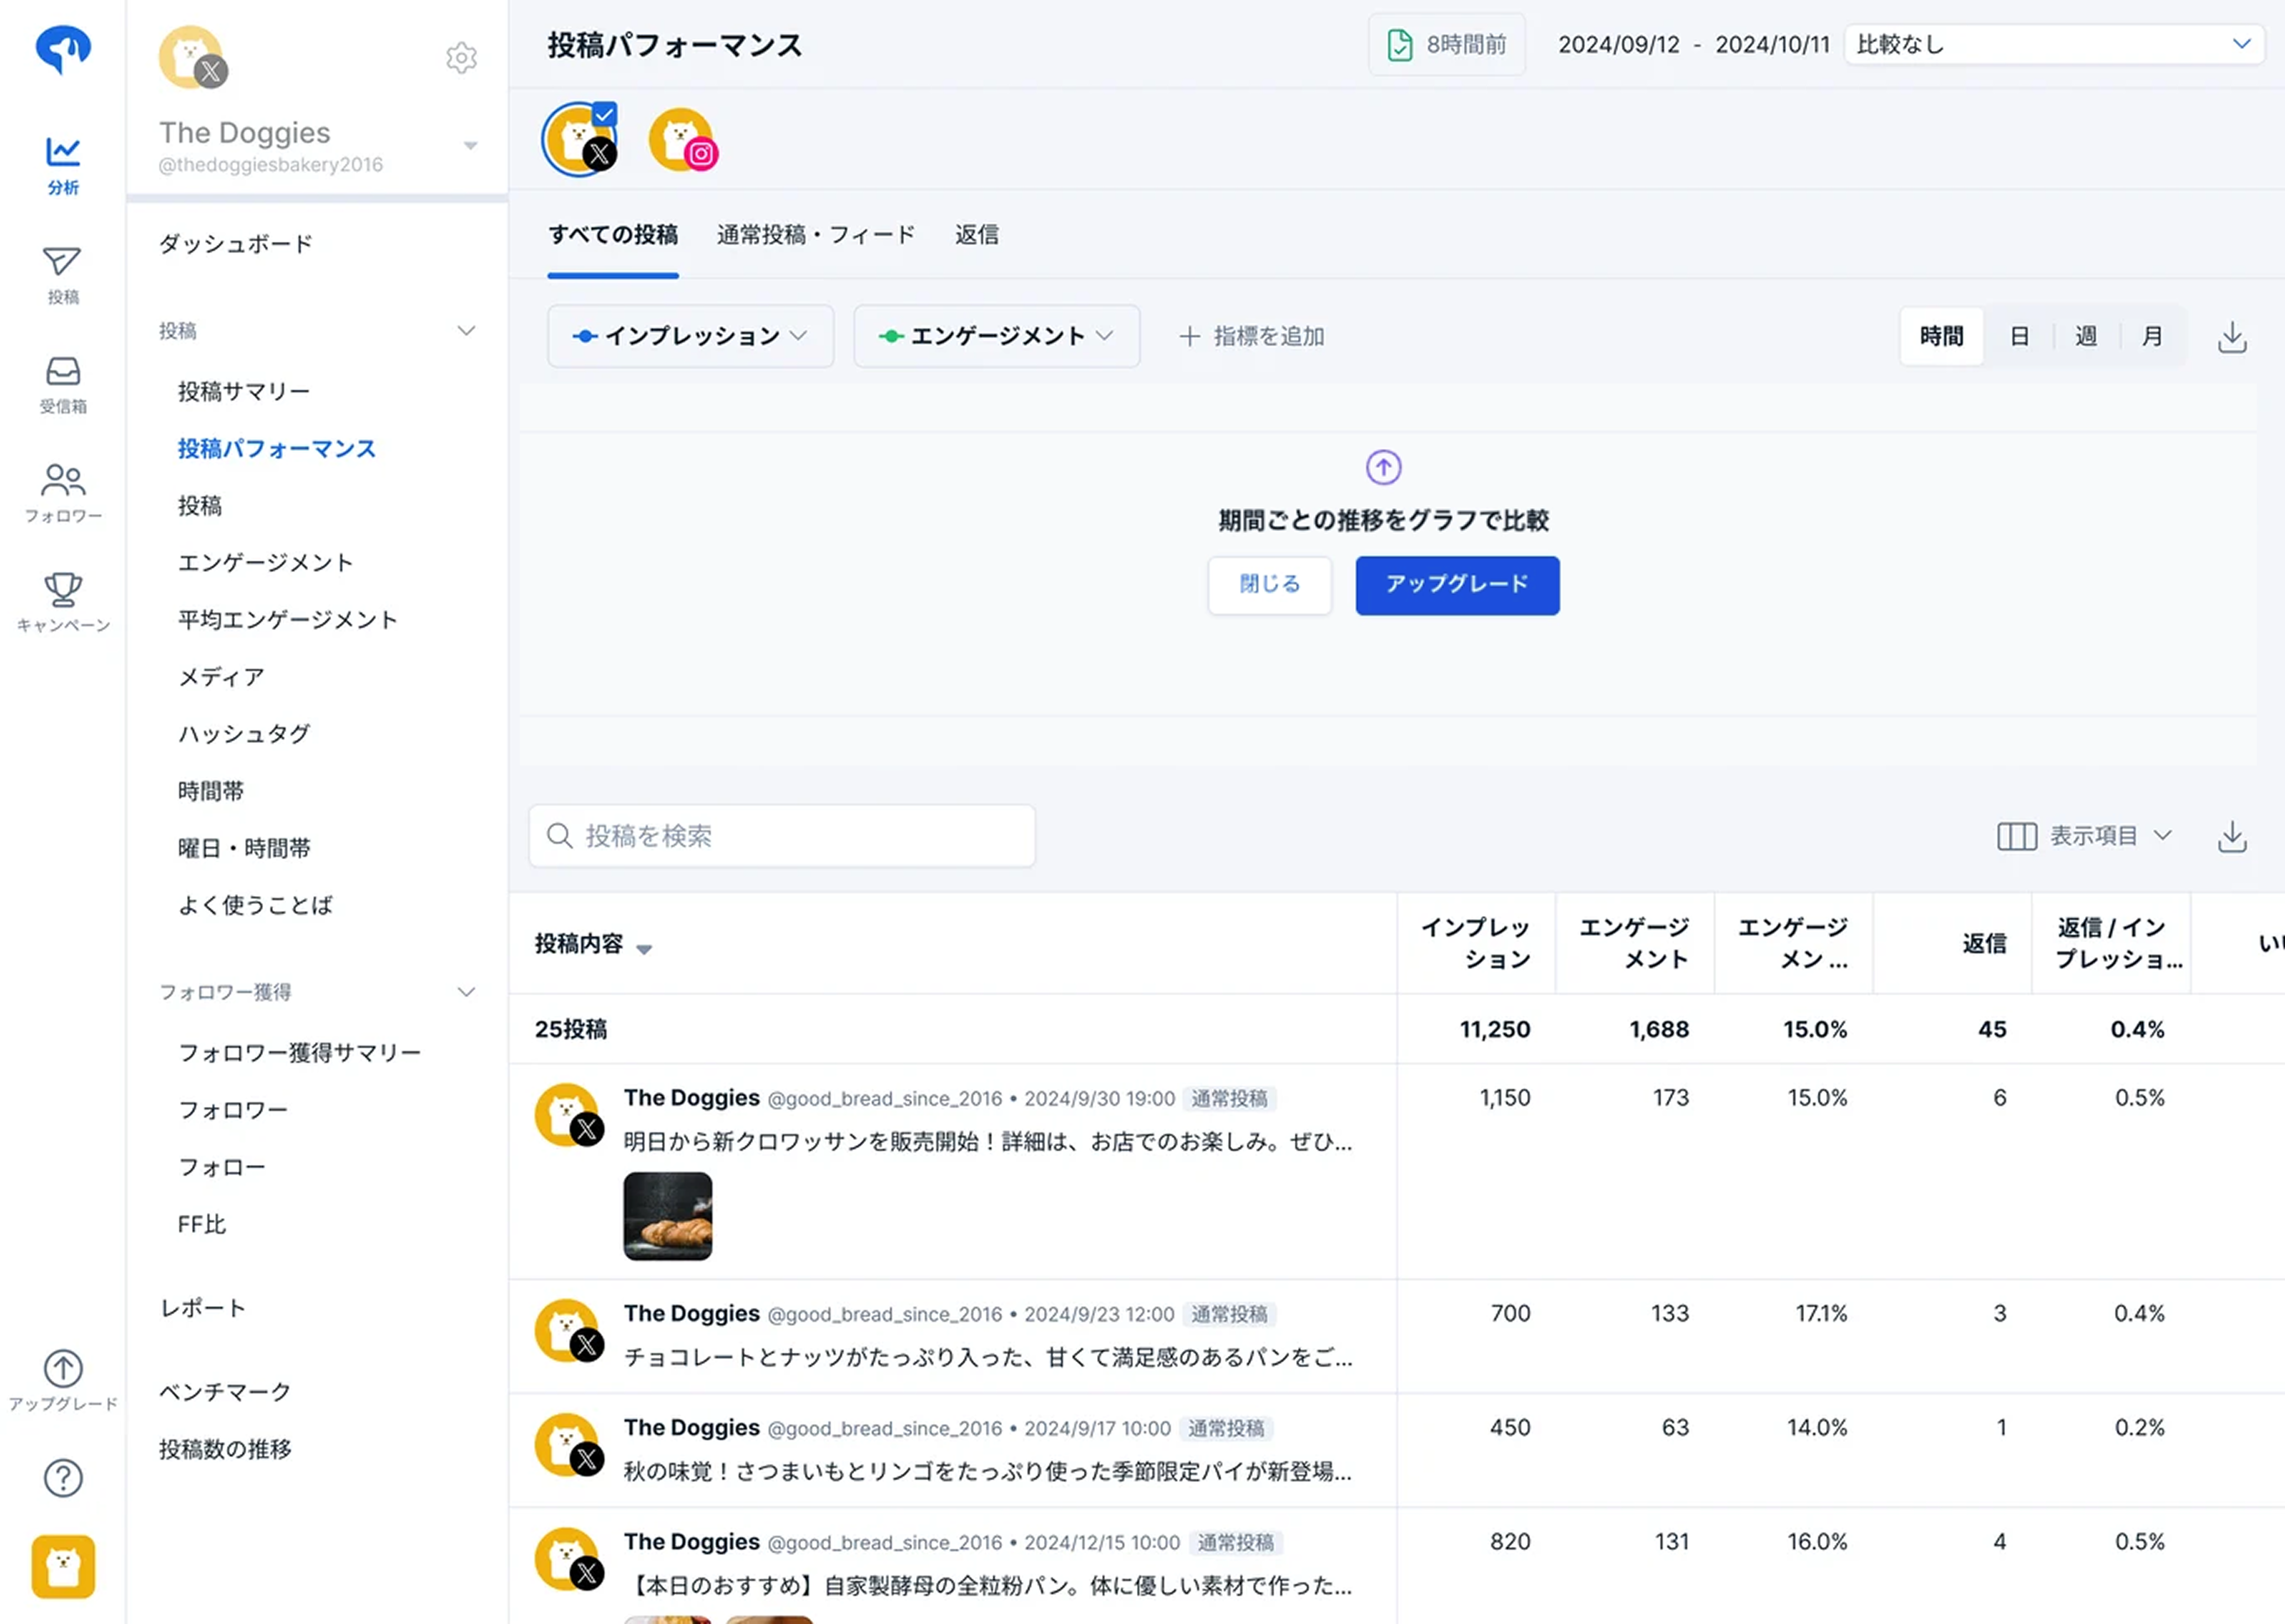Open the croissant photo thumbnail
This screenshot has width=2285, height=1624.
click(x=668, y=1216)
